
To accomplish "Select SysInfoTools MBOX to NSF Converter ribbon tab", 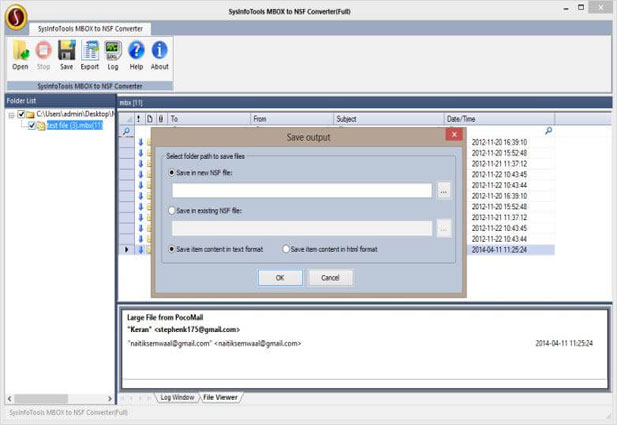I will tap(90, 29).
